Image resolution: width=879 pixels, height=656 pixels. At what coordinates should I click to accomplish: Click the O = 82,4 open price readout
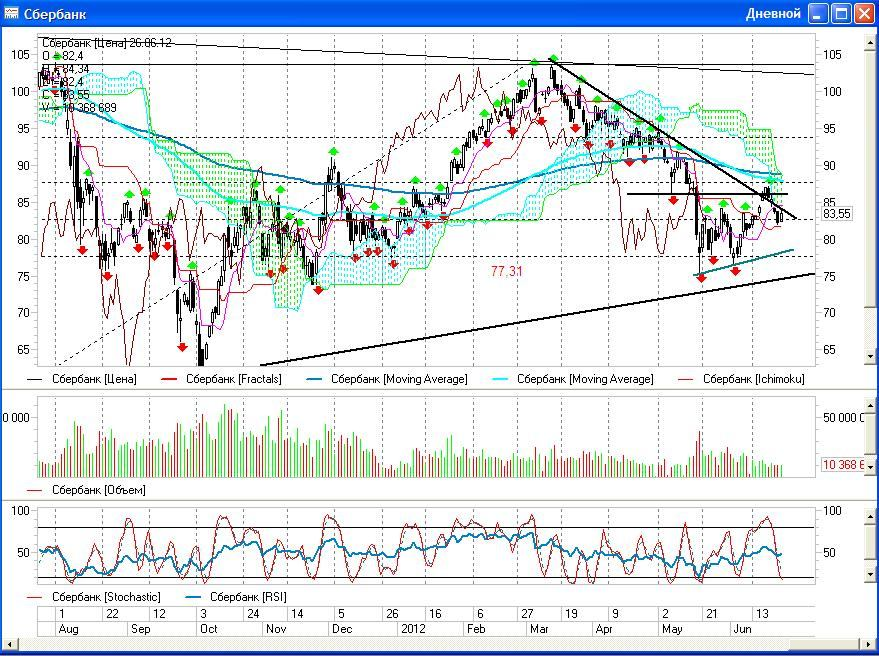coord(63,56)
